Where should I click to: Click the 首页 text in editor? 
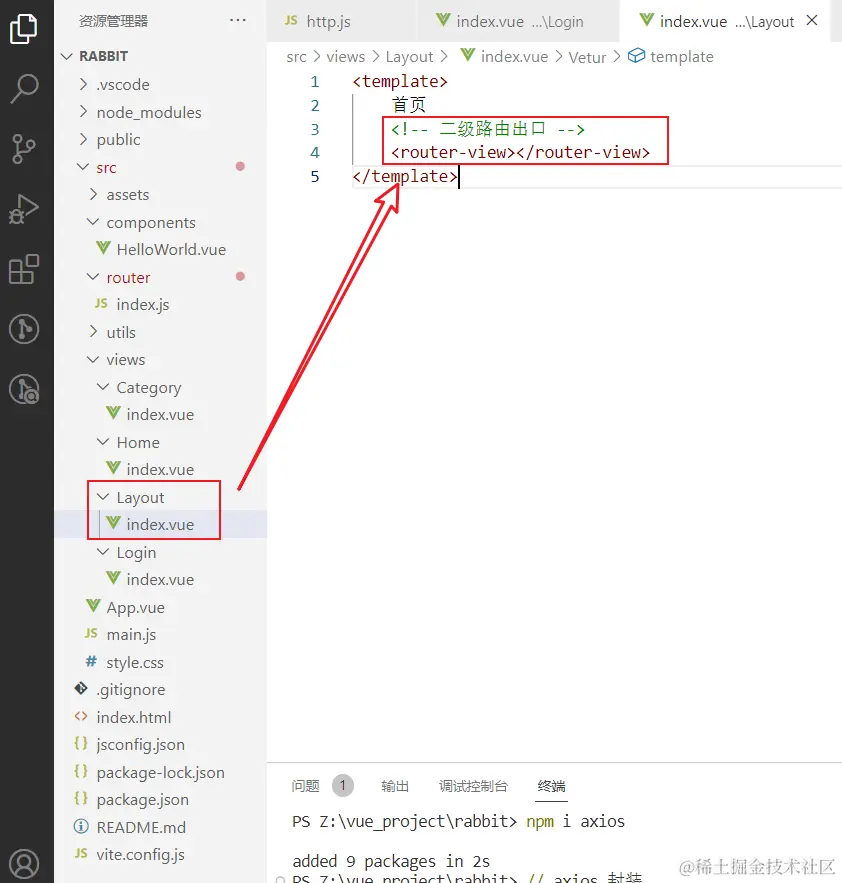pyautogui.click(x=409, y=105)
